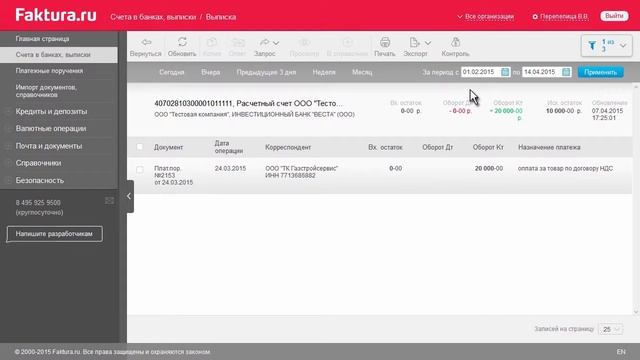Click the Faktura.ru logo
Viewport: 640px width, 360px height.
coord(56,16)
